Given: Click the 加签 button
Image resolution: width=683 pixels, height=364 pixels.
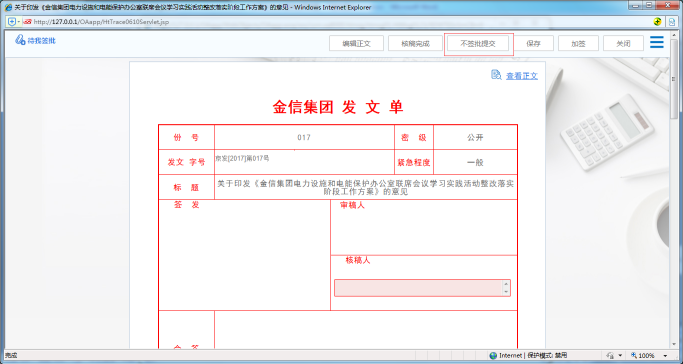Looking at the screenshot, I should pos(578,43).
